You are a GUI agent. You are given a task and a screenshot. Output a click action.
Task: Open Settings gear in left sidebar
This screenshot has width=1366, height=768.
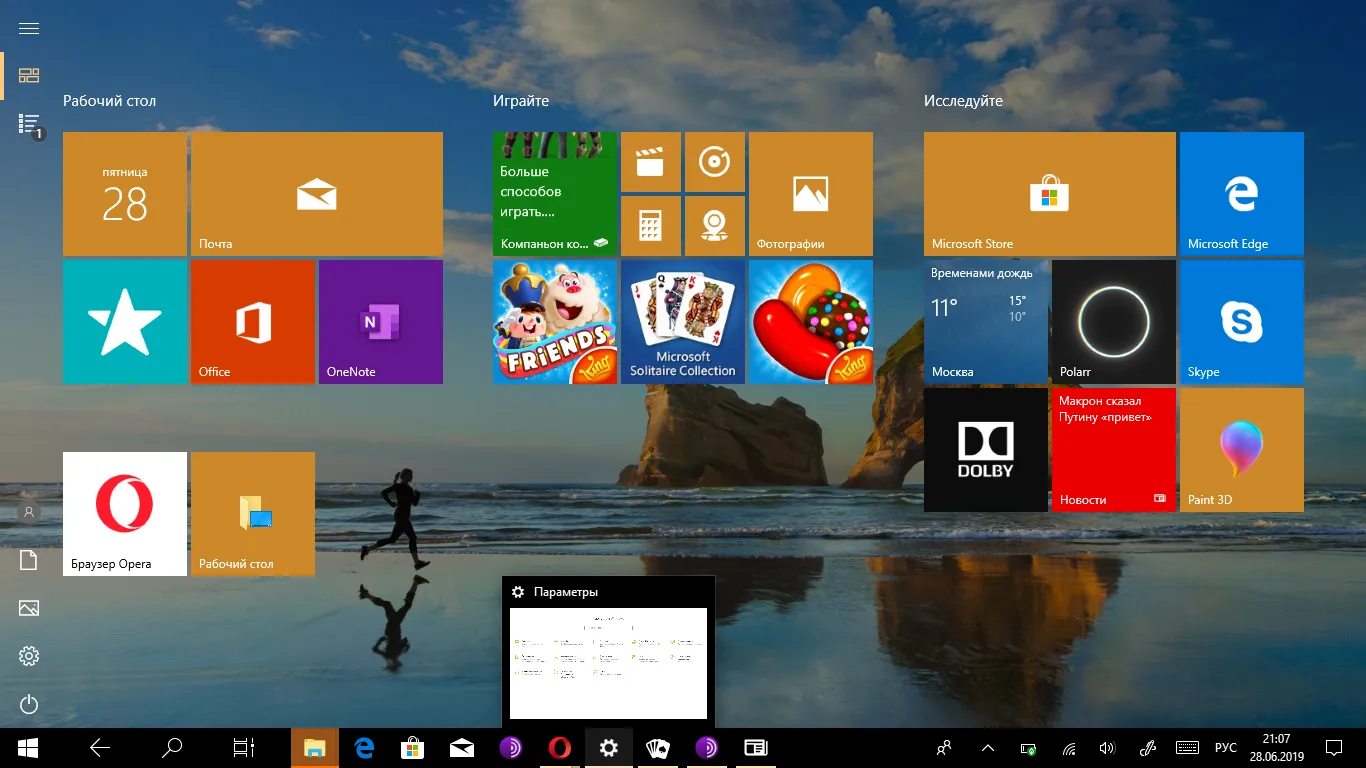point(29,656)
